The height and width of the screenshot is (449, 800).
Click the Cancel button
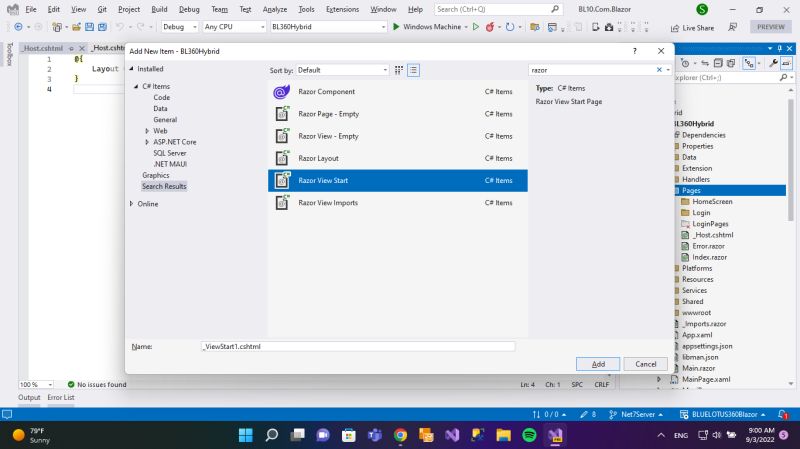click(645, 364)
